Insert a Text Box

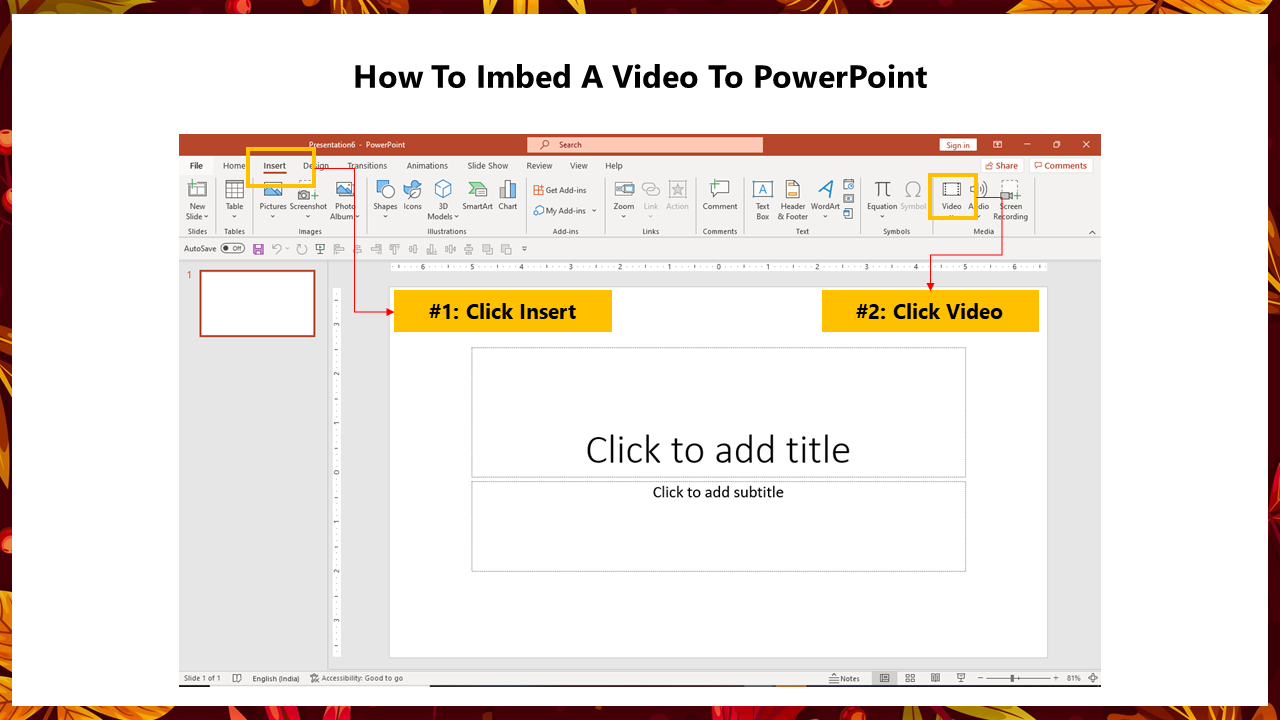[x=762, y=200]
